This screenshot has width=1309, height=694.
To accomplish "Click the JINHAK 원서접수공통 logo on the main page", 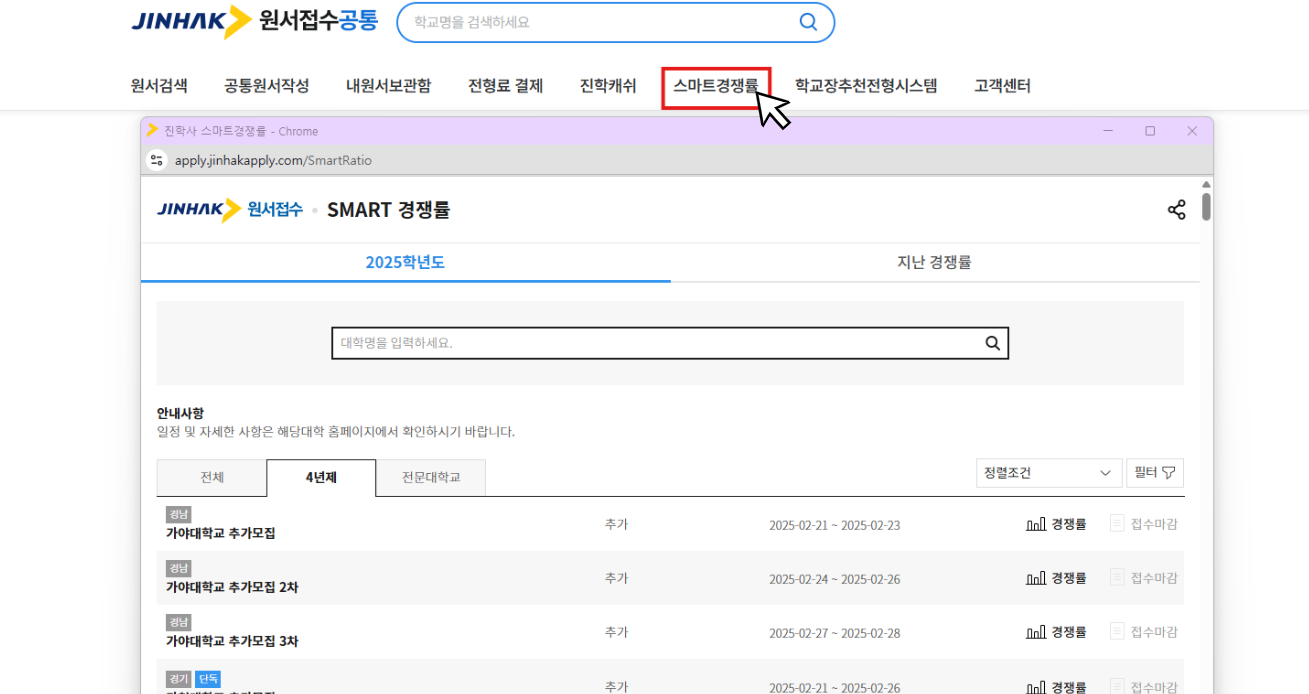I will pos(255,21).
